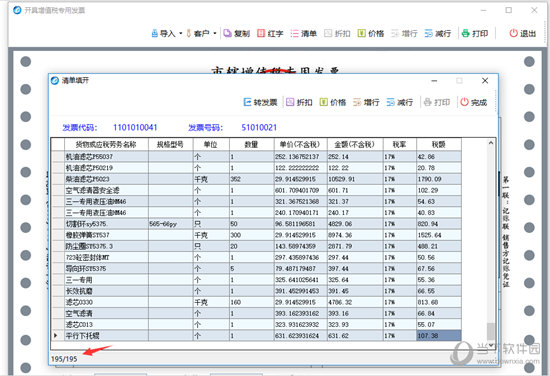Add a row with 增行 in 清单填开 dialog
Image resolution: width=550 pixels, height=376 pixels.
(366, 102)
